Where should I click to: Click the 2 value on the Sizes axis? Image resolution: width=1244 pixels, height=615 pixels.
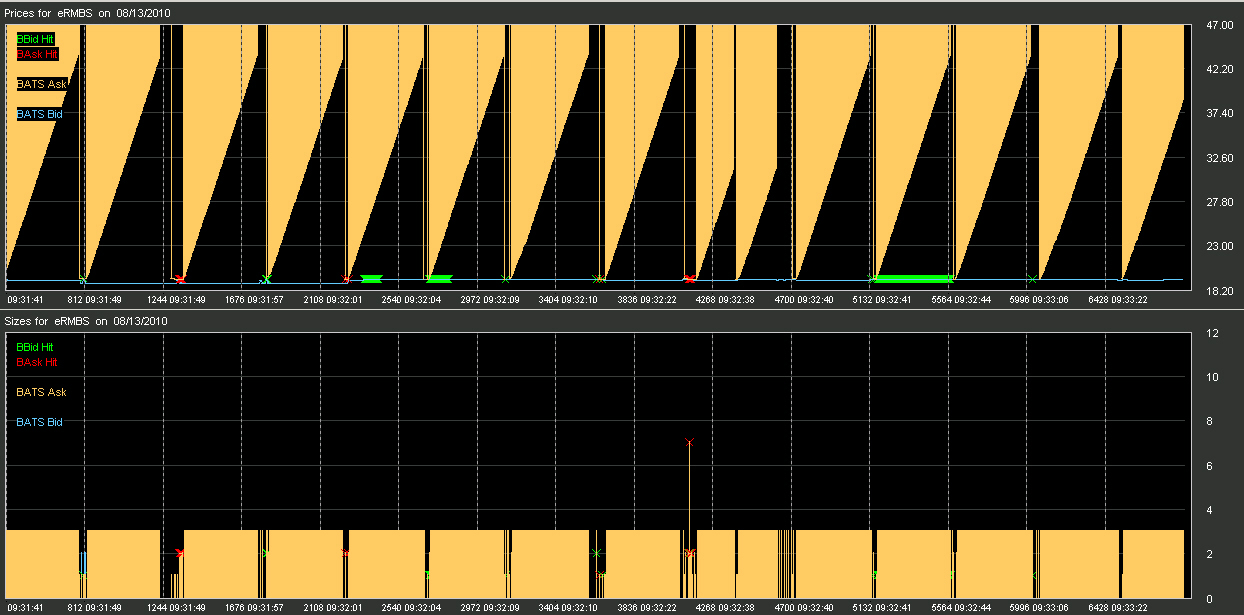1209,554
